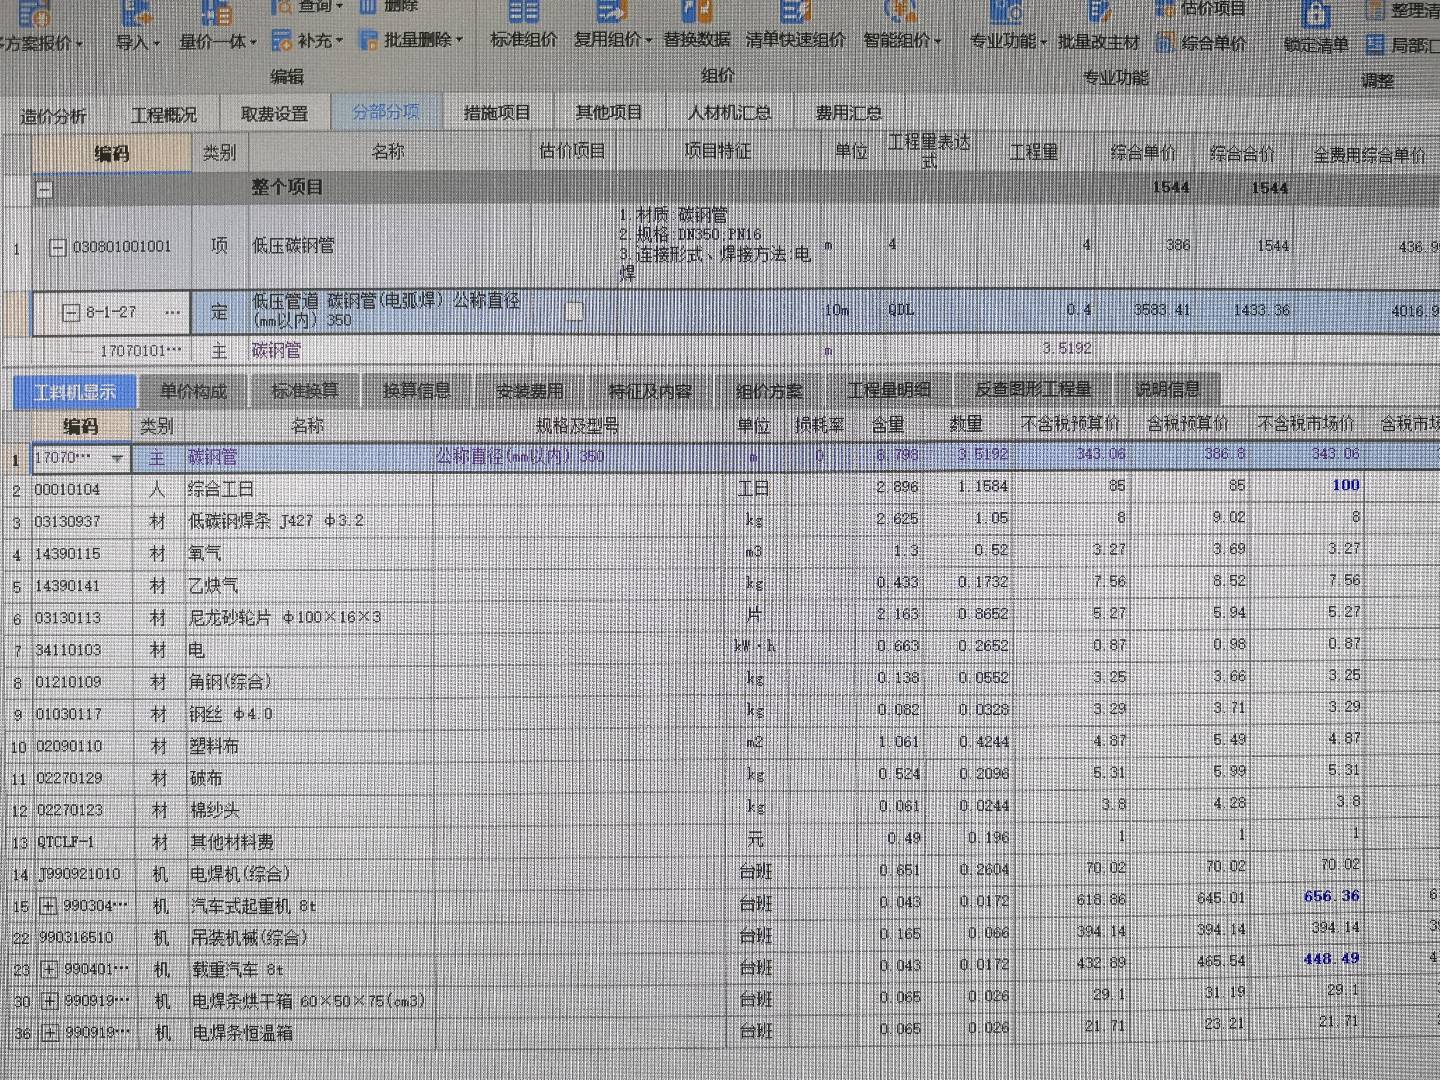Click the 导入 import icon
Screen dimensions: 1440x1080
click(x=137, y=14)
